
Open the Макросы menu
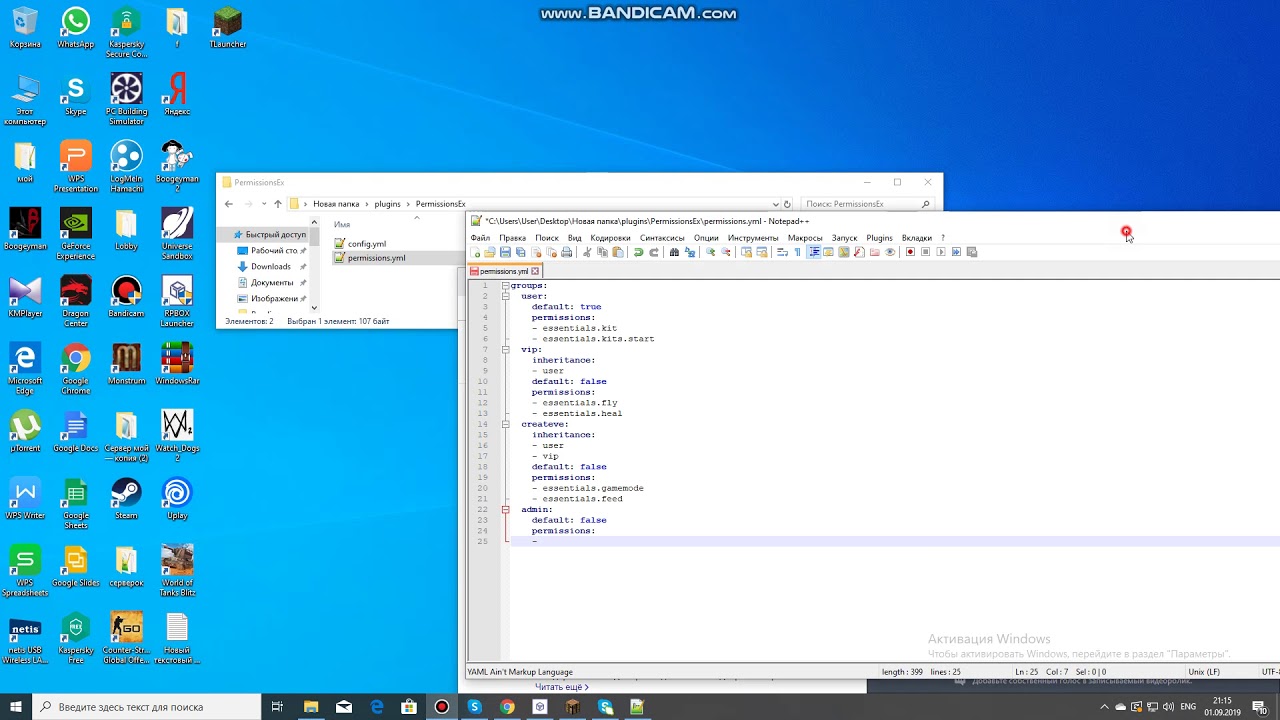pyautogui.click(x=805, y=238)
